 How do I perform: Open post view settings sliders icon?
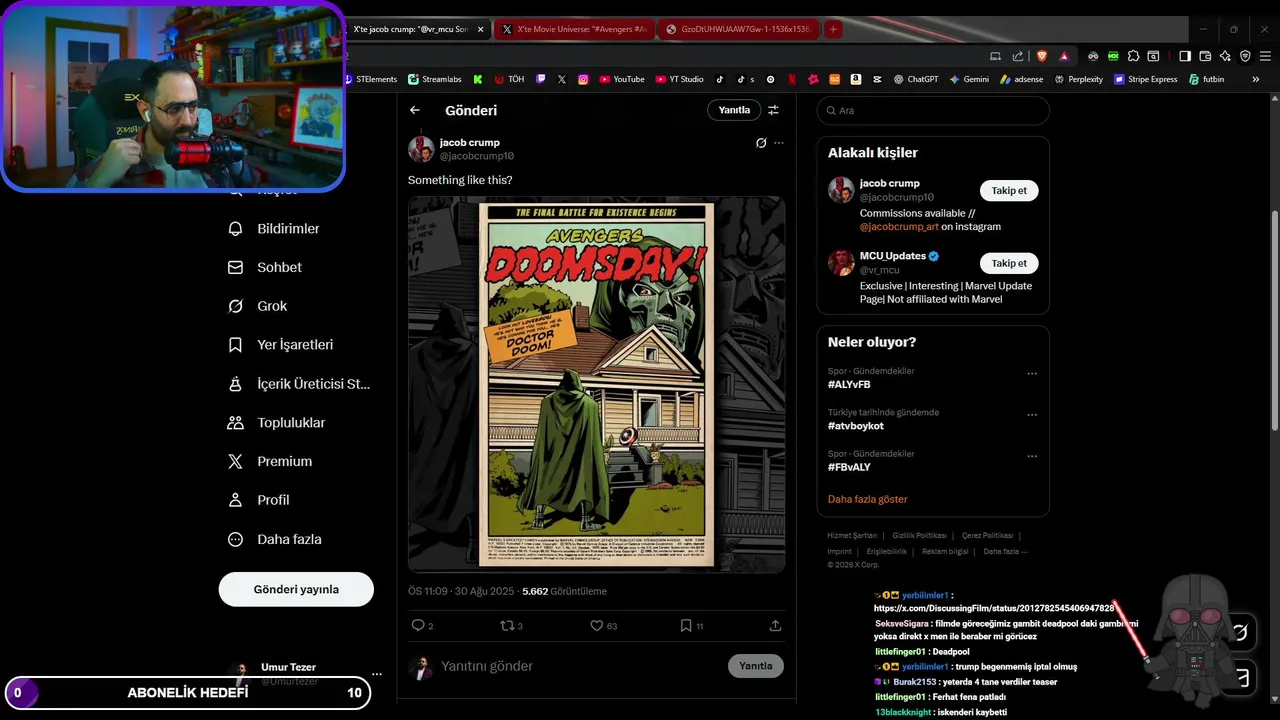click(x=773, y=110)
